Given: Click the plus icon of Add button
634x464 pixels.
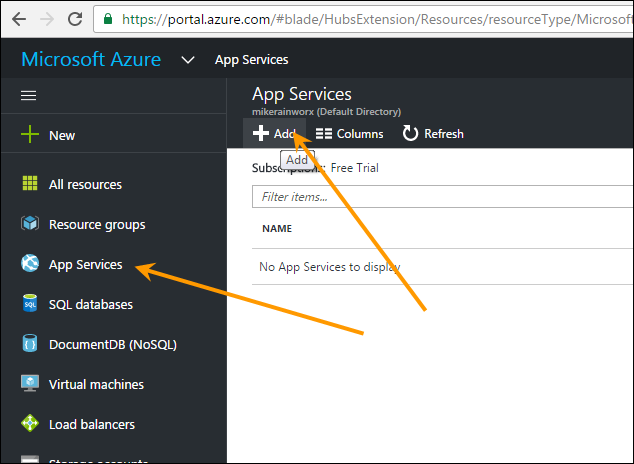Looking at the screenshot, I should point(261,133).
